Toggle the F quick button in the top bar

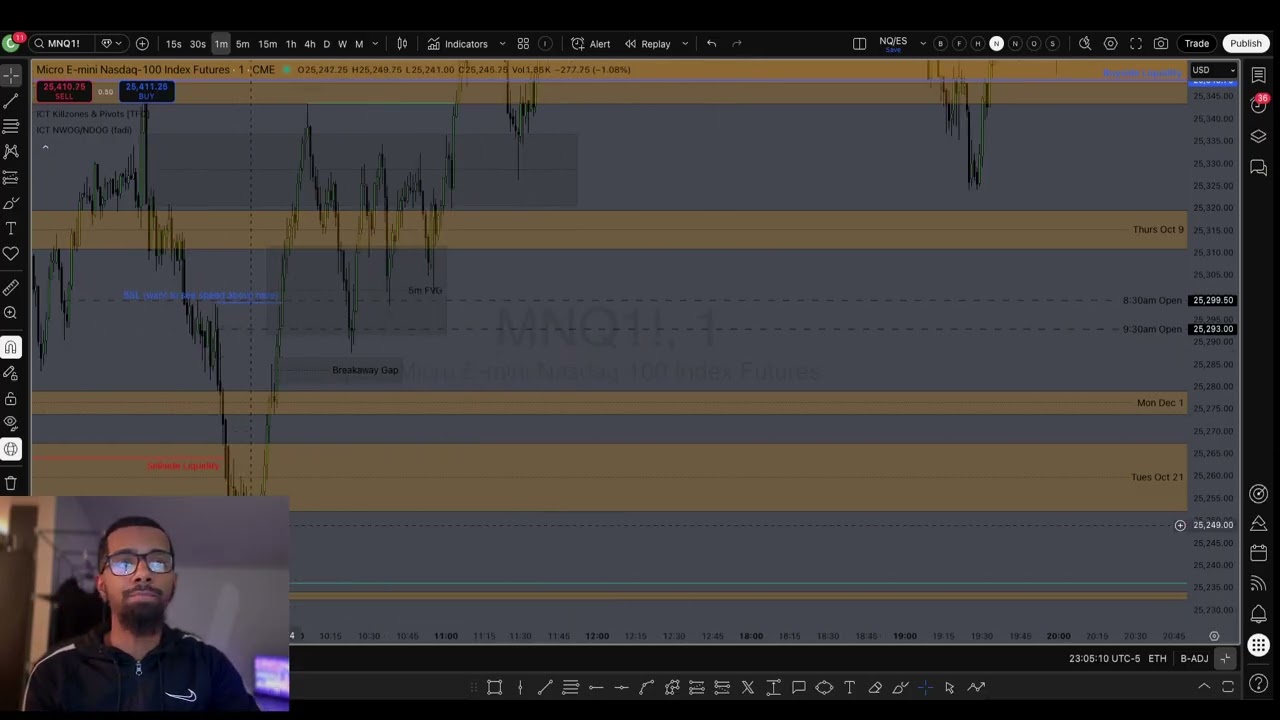[x=959, y=44]
